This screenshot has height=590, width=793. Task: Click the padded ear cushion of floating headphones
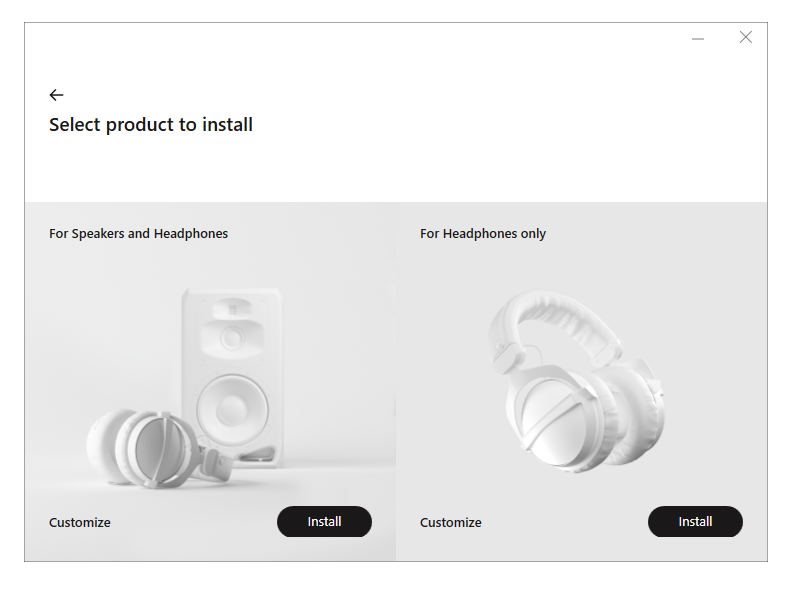point(632,410)
